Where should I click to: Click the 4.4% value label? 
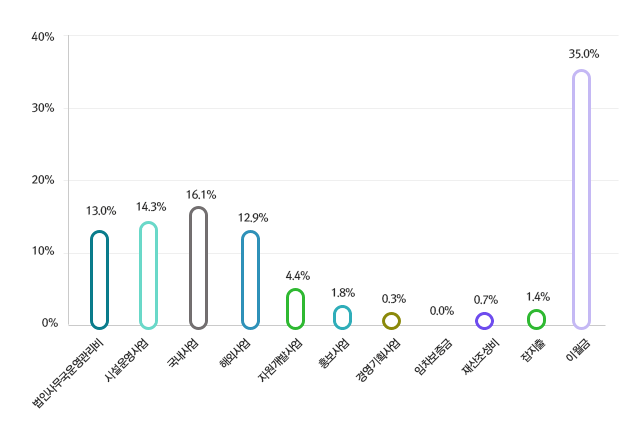[x=297, y=275]
